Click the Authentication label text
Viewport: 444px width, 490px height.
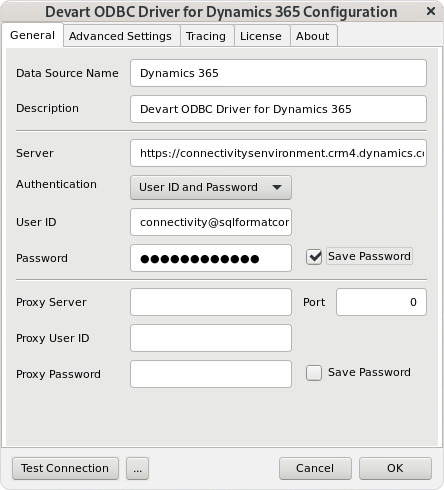pos(56,184)
